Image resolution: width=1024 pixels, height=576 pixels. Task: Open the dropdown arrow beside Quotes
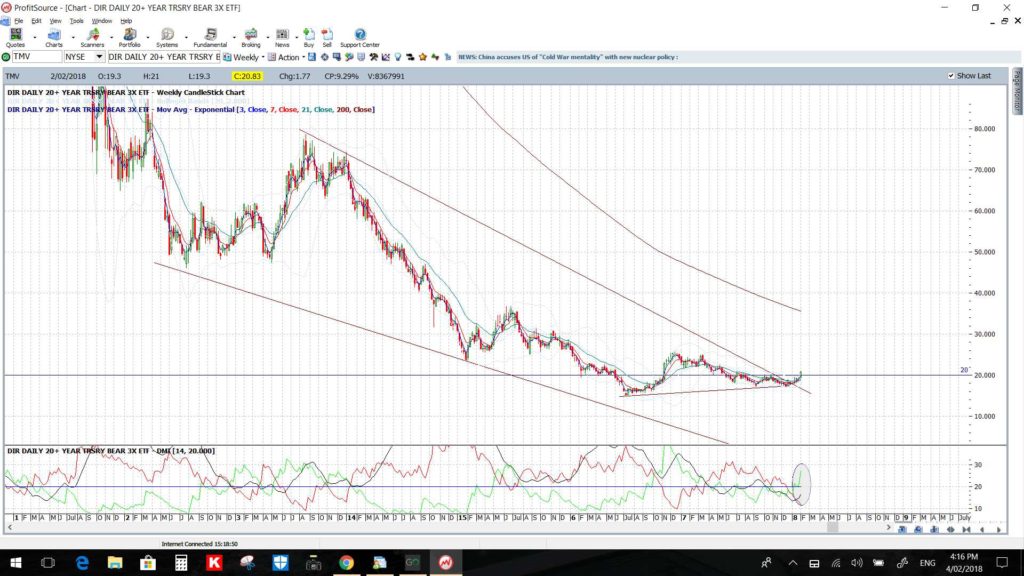pos(35,38)
